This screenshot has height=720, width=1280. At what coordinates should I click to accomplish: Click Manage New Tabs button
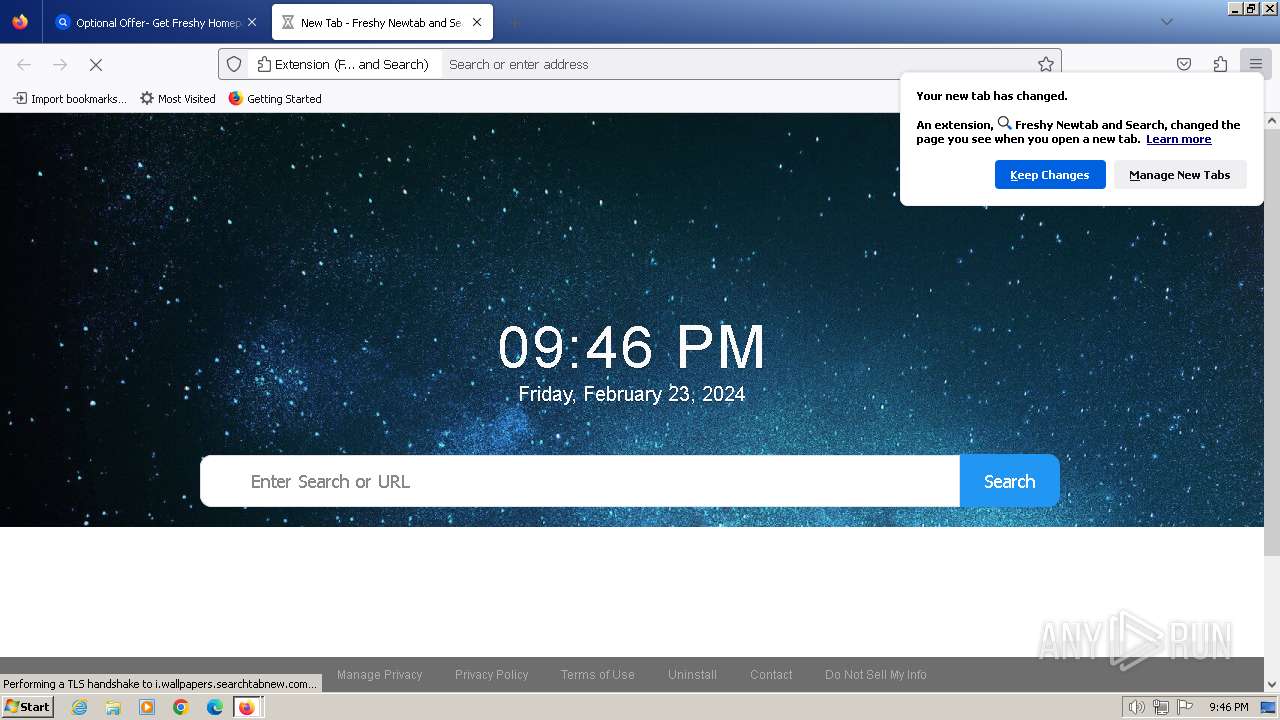pyautogui.click(x=1180, y=174)
